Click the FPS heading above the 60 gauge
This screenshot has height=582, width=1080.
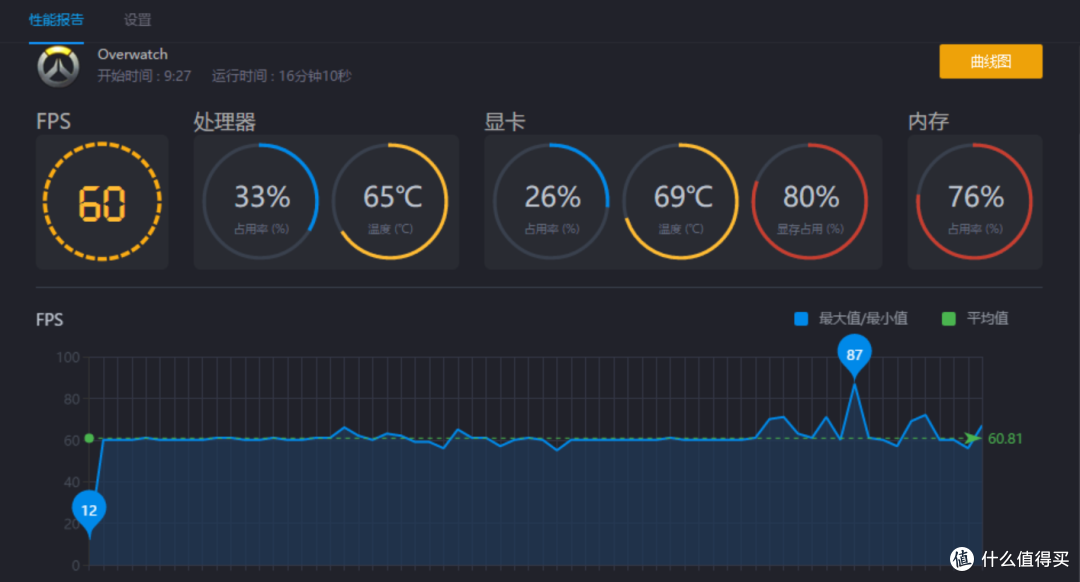(53, 122)
